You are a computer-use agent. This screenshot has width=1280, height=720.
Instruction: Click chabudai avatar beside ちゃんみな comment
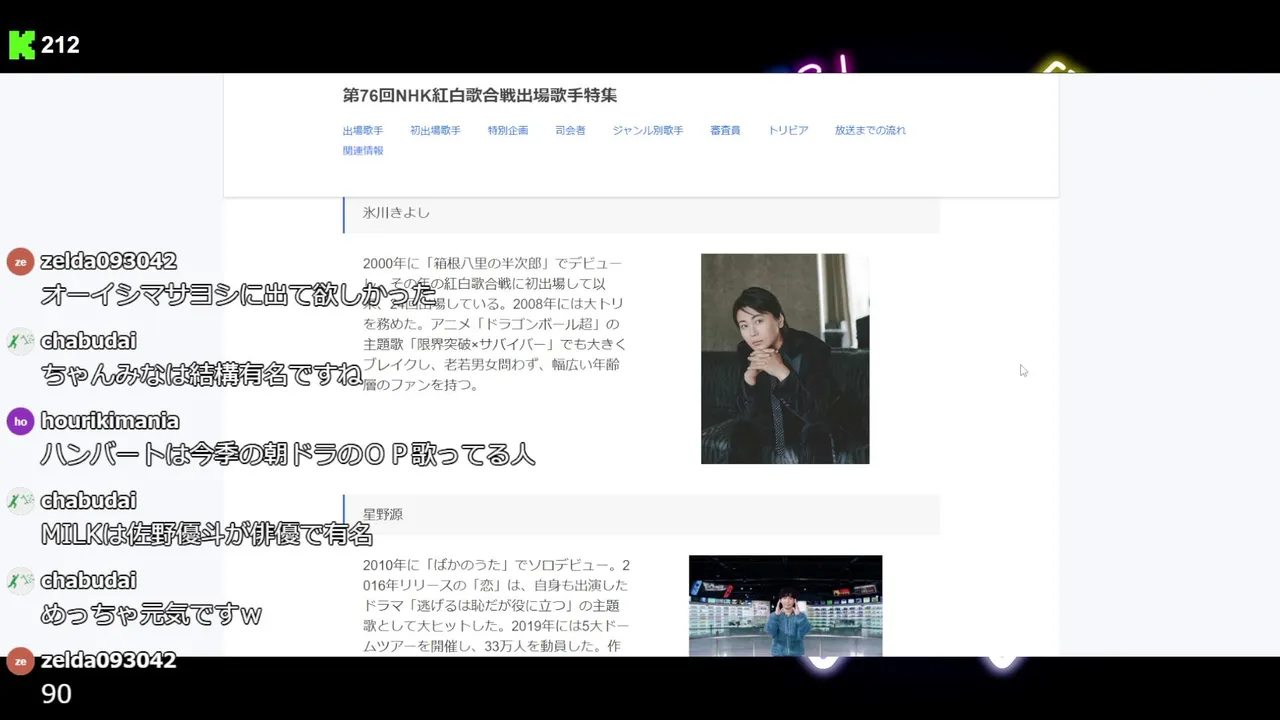tap(20, 341)
